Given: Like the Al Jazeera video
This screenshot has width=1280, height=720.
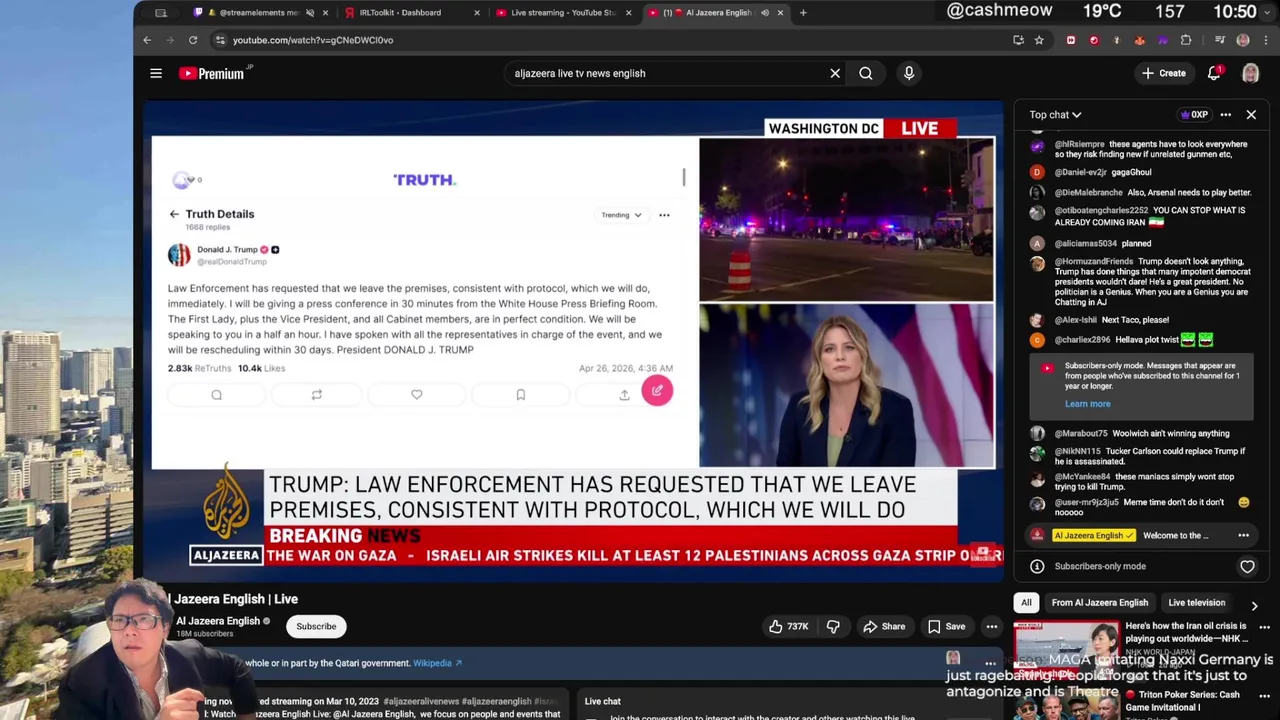Looking at the screenshot, I should coord(788,626).
